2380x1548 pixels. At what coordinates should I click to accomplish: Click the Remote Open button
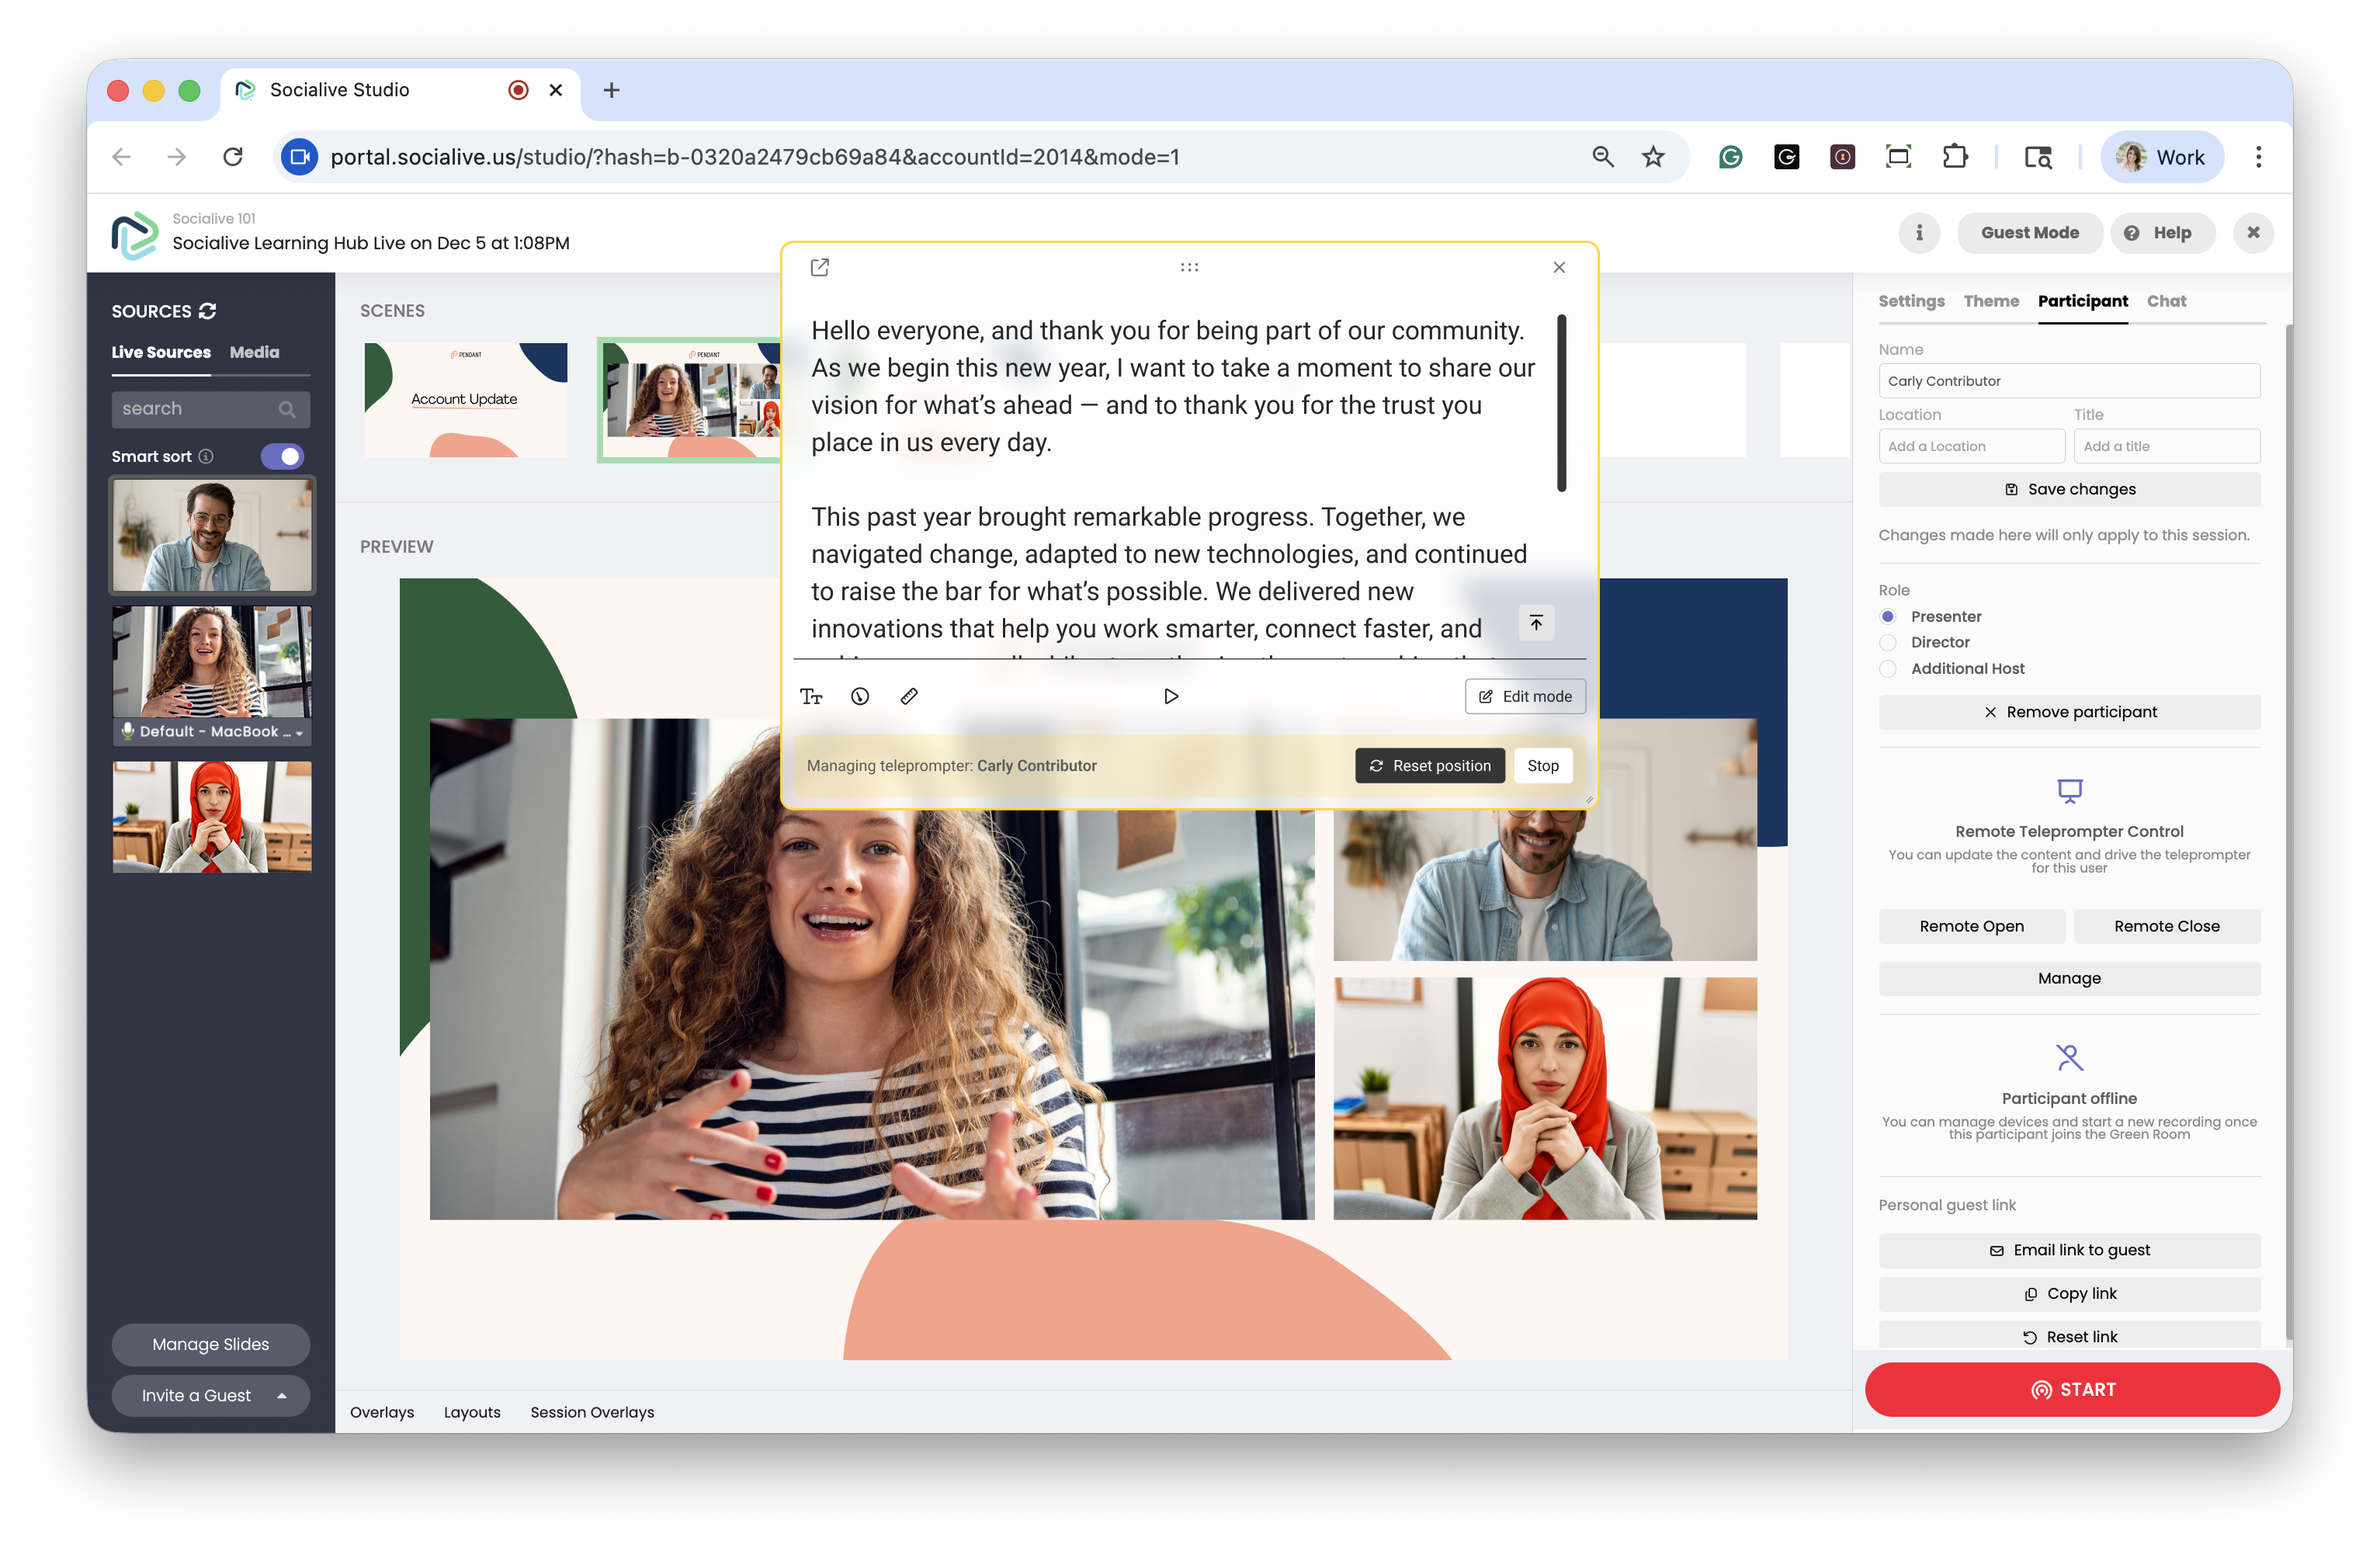(x=1971, y=926)
